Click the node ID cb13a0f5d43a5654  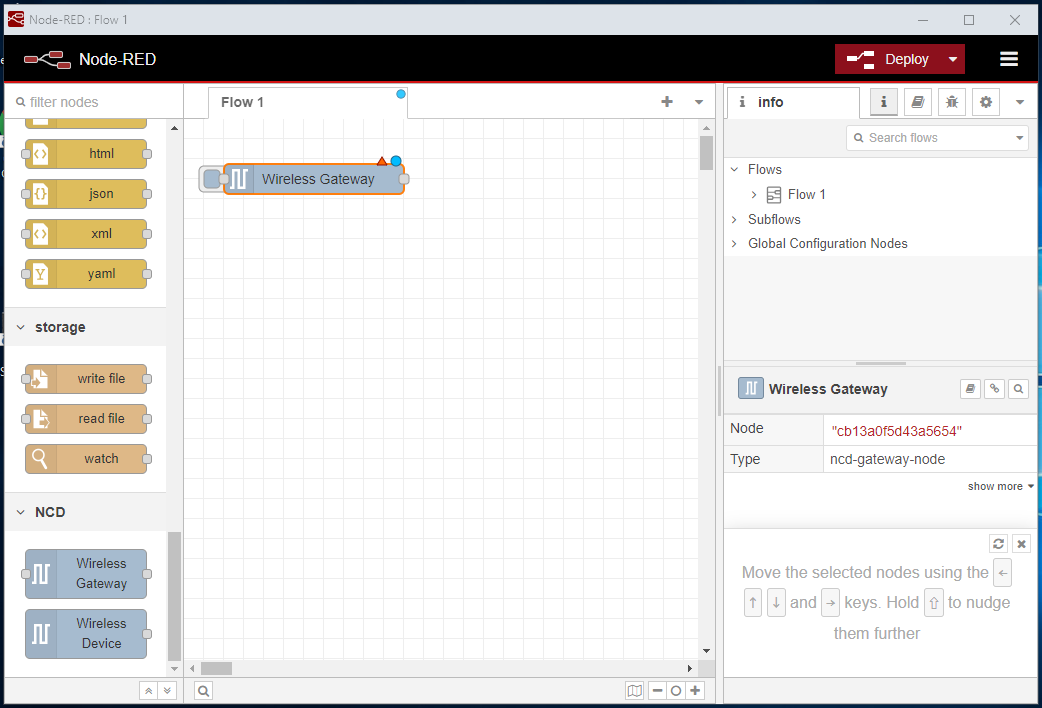click(896, 431)
